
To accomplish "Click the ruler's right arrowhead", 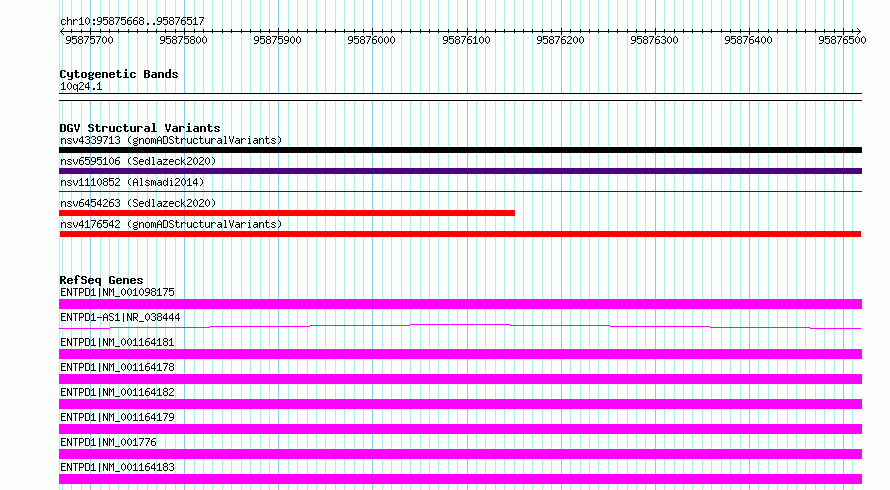I will (859, 31).
